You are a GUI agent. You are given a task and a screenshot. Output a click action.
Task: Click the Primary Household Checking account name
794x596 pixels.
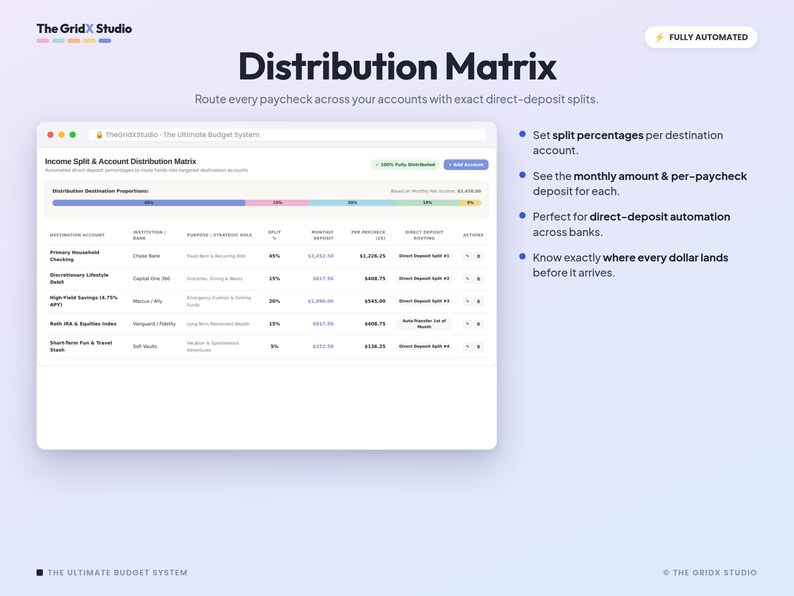[x=74, y=256]
